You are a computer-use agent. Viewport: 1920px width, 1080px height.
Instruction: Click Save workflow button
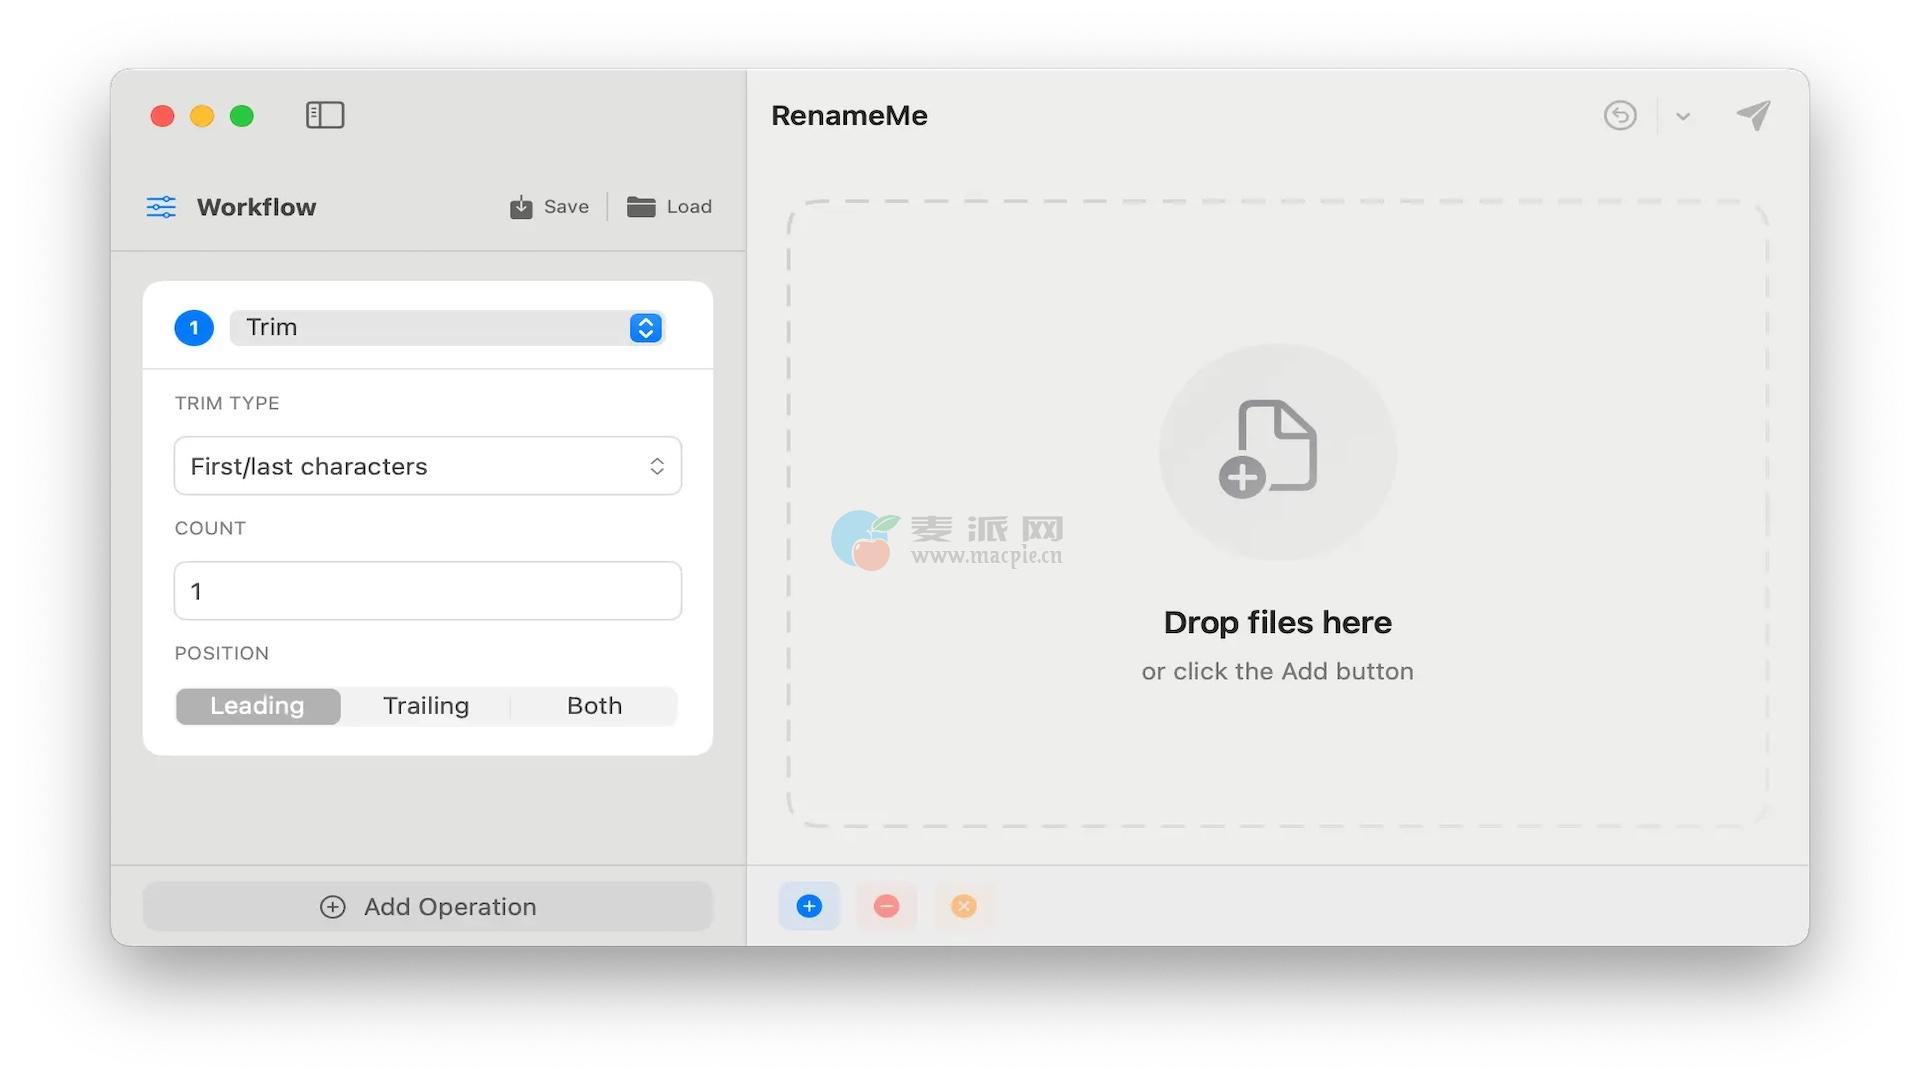click(549, 207)
